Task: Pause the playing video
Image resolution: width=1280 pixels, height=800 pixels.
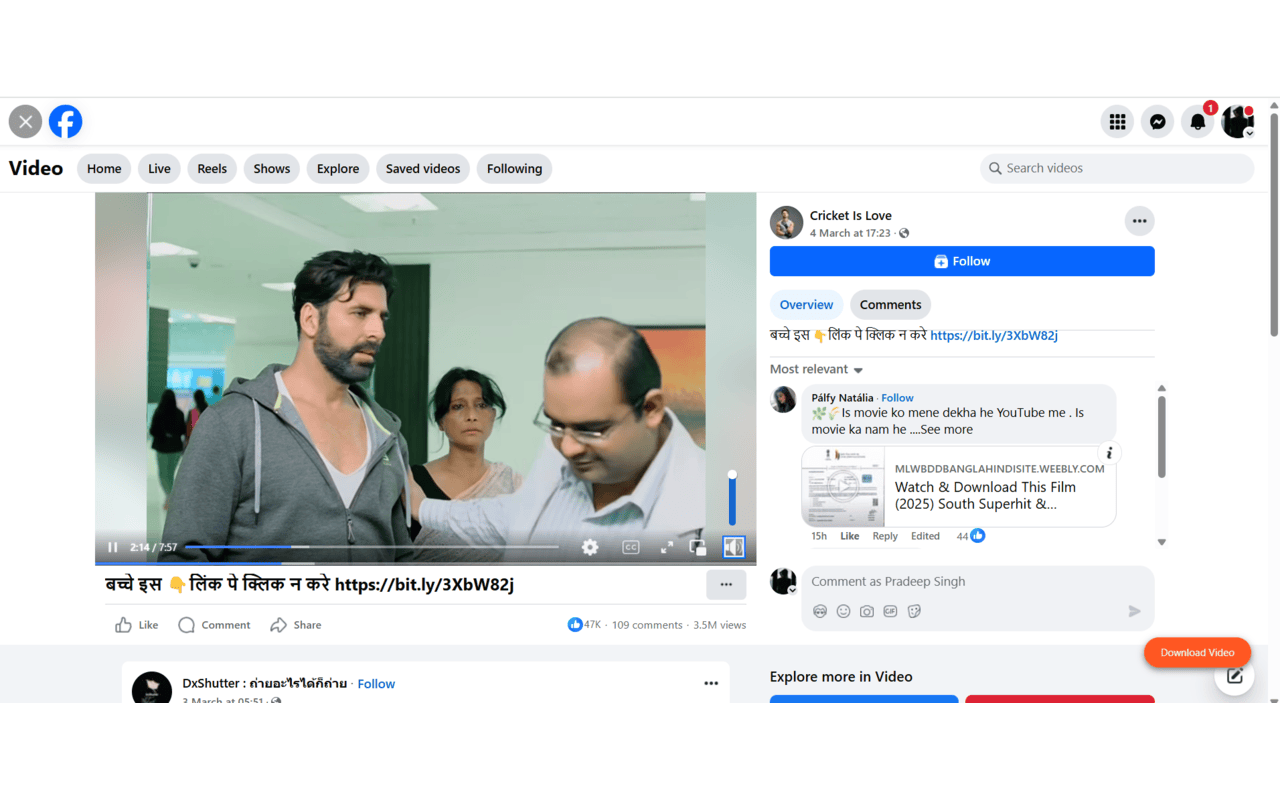Action: click(113, 547)
